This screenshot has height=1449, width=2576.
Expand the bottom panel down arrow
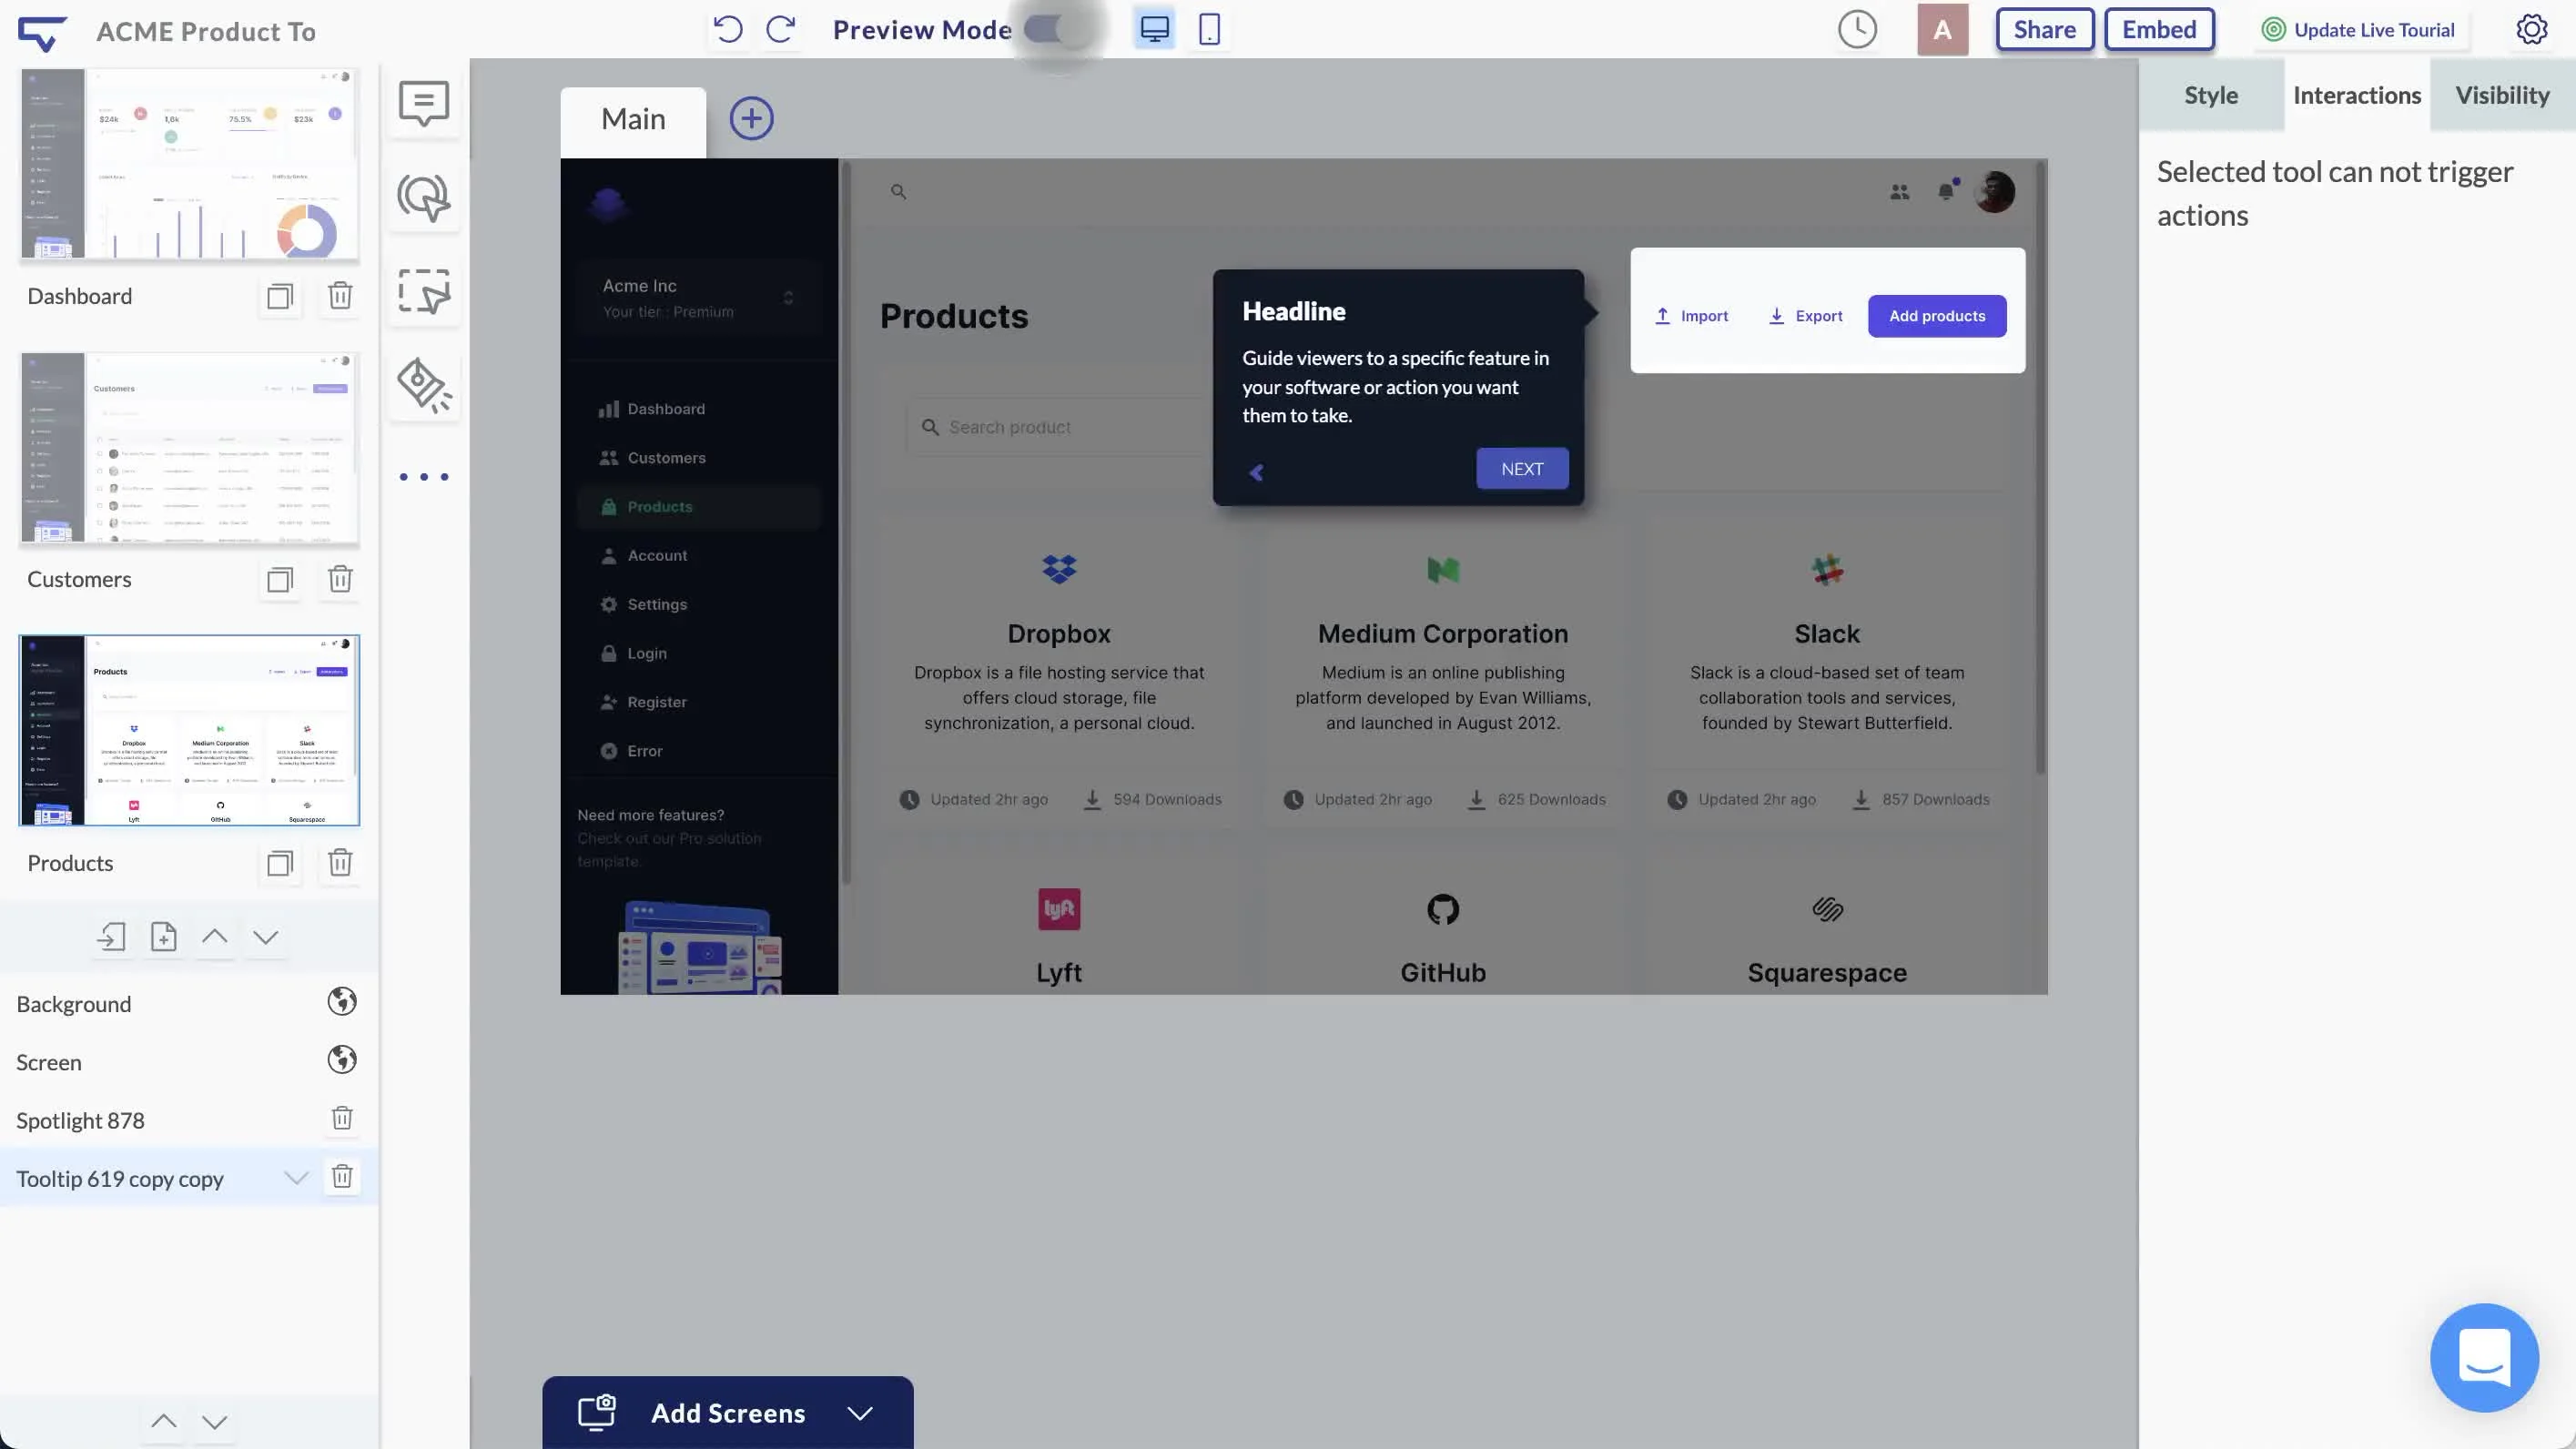(x=215, y=1422)
